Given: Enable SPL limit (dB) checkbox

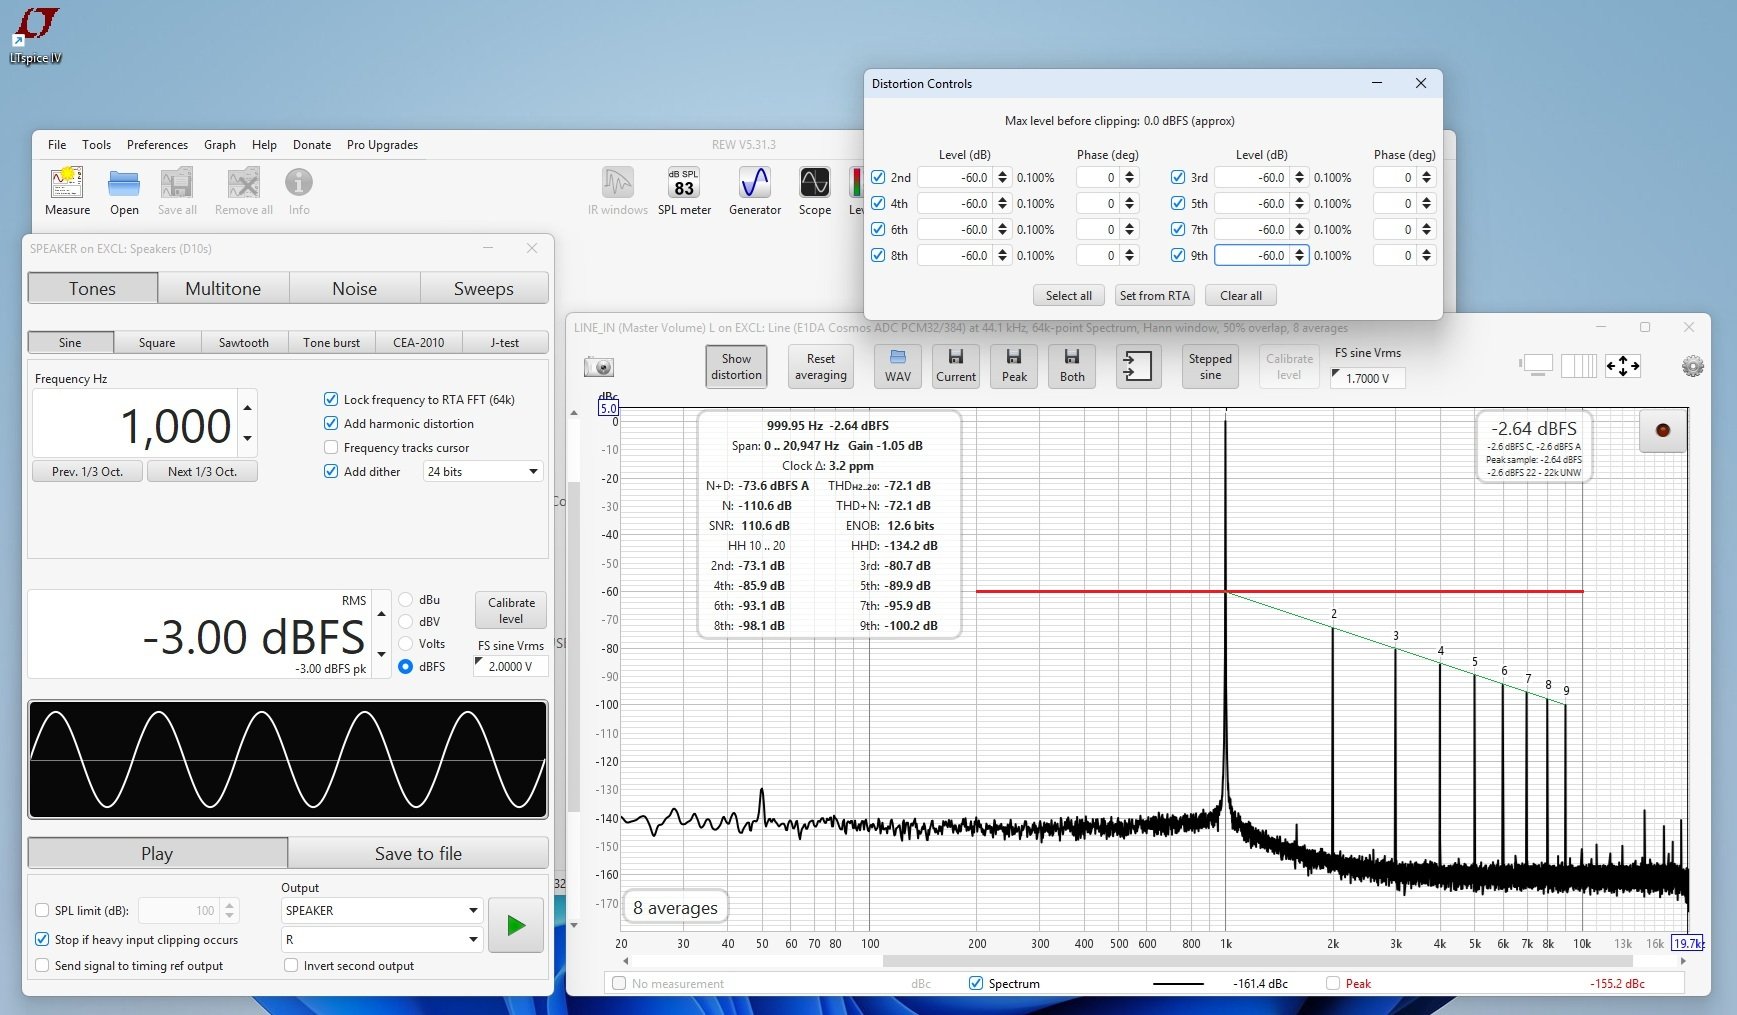Looking at the screenshot, I should pos(42,910).
